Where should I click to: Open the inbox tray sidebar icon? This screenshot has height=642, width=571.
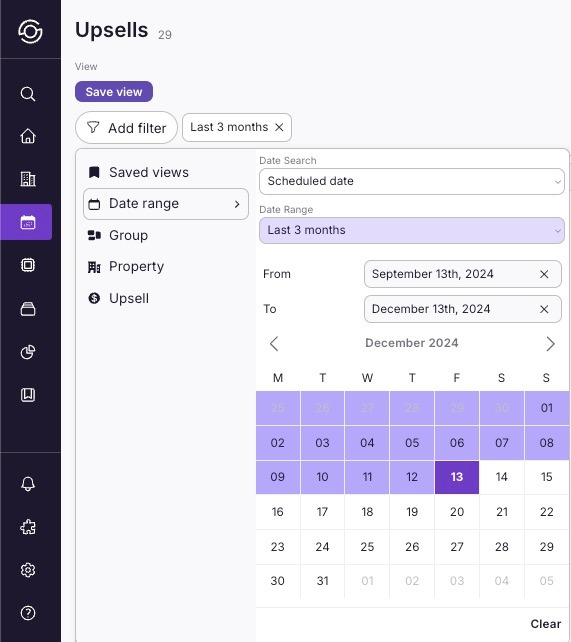28,309
